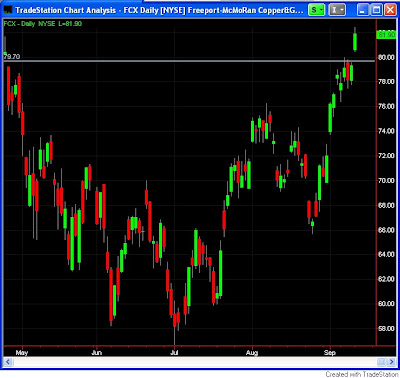The height and width of the screenshot is (378, 400).
Task: Open the gray I interval-link dropdown
Action: [x=337, y=10]
